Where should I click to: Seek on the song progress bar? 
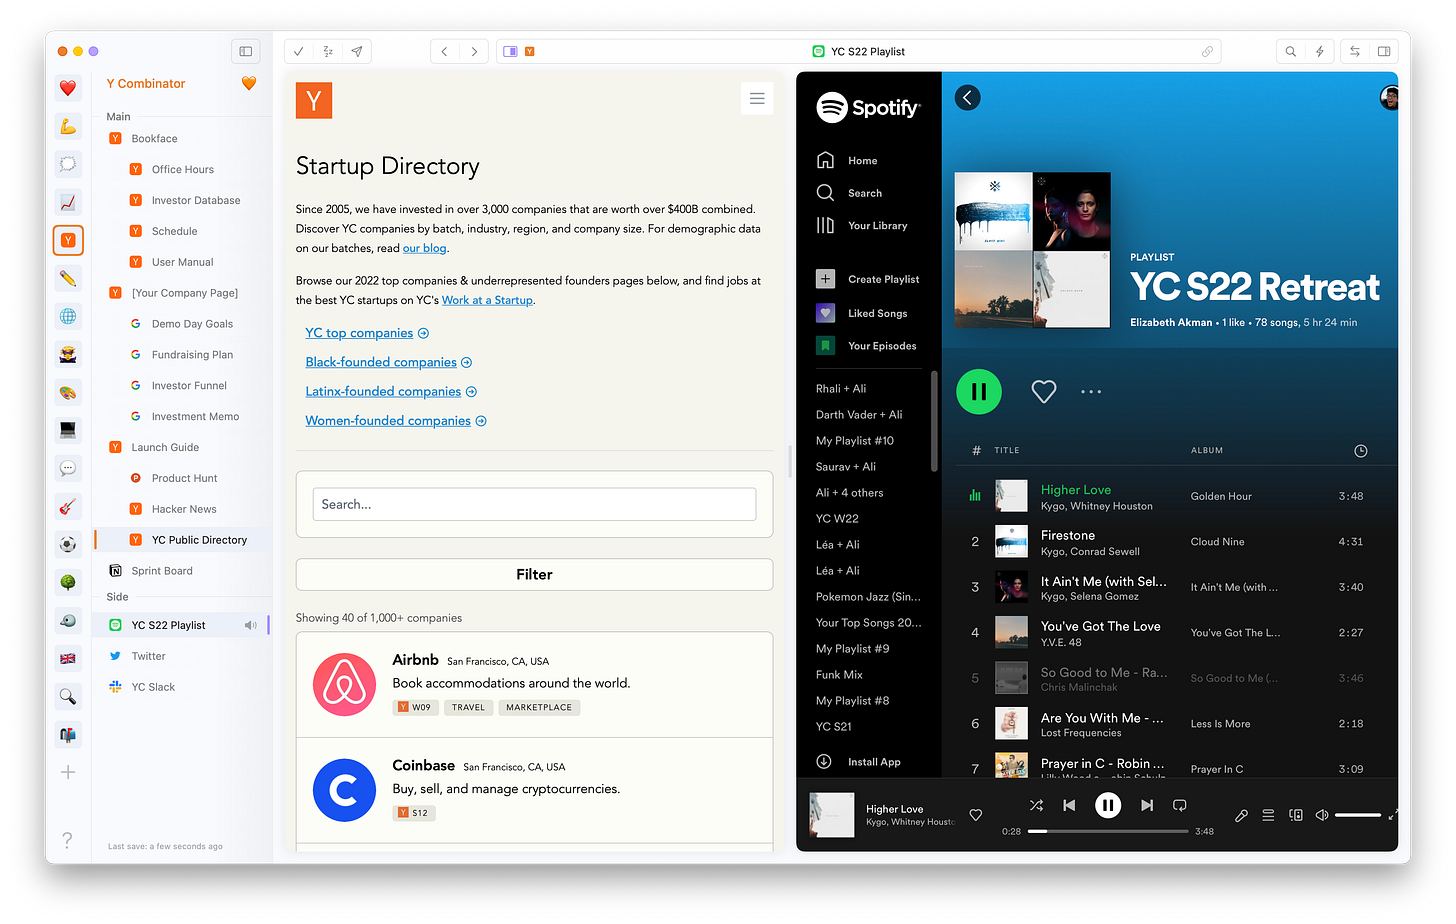[x=1108, y=831]
